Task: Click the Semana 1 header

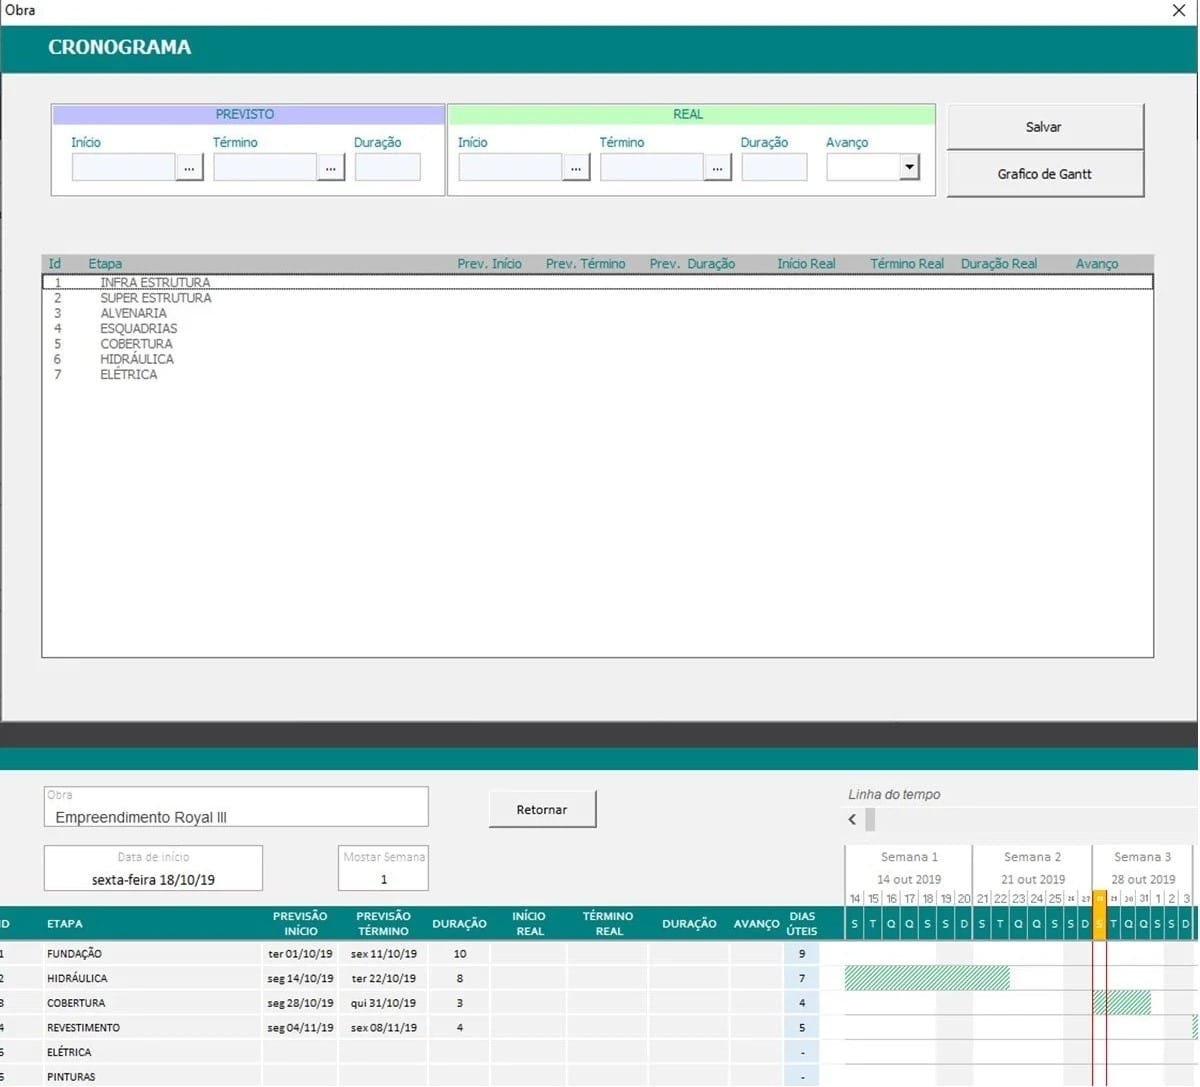Action: [x=909, y=857]
